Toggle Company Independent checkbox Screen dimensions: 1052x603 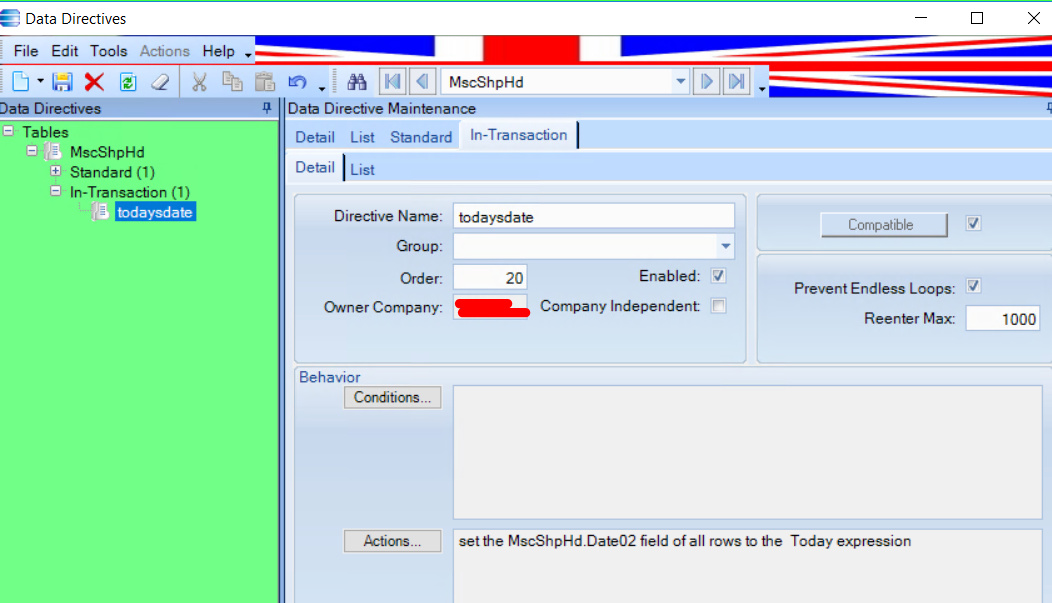pyautogui.click(x=718, y=306)
